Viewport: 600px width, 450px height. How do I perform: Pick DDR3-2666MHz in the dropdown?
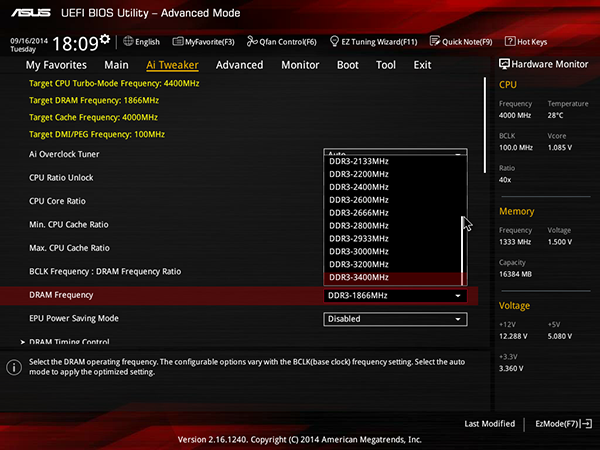tap(393, 213)
